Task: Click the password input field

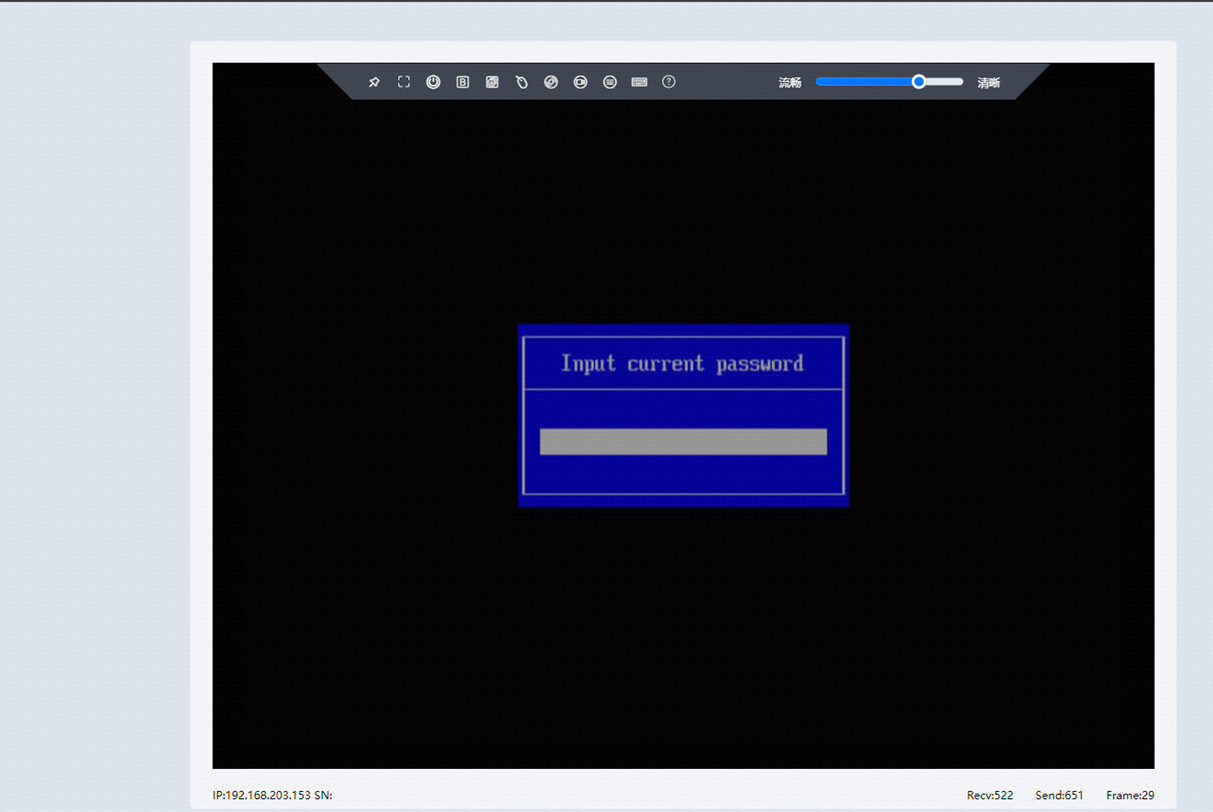Action: point(683,442)
